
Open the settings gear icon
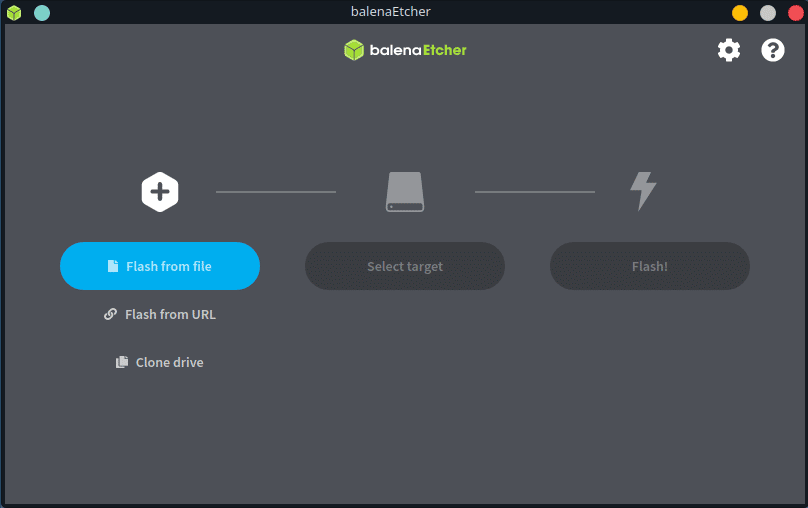(x=729, y=50)
